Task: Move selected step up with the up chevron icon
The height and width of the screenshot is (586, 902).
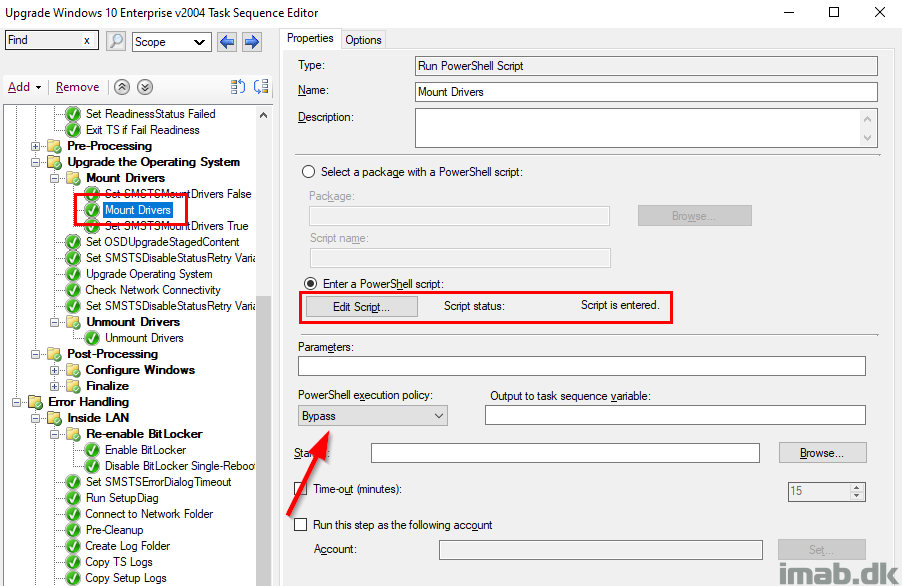Action: 121,87
